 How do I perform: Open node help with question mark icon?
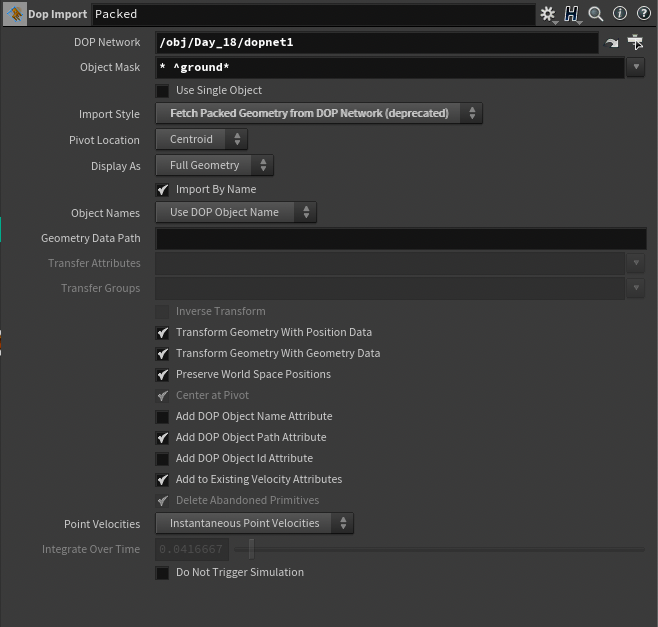(644, 14)
